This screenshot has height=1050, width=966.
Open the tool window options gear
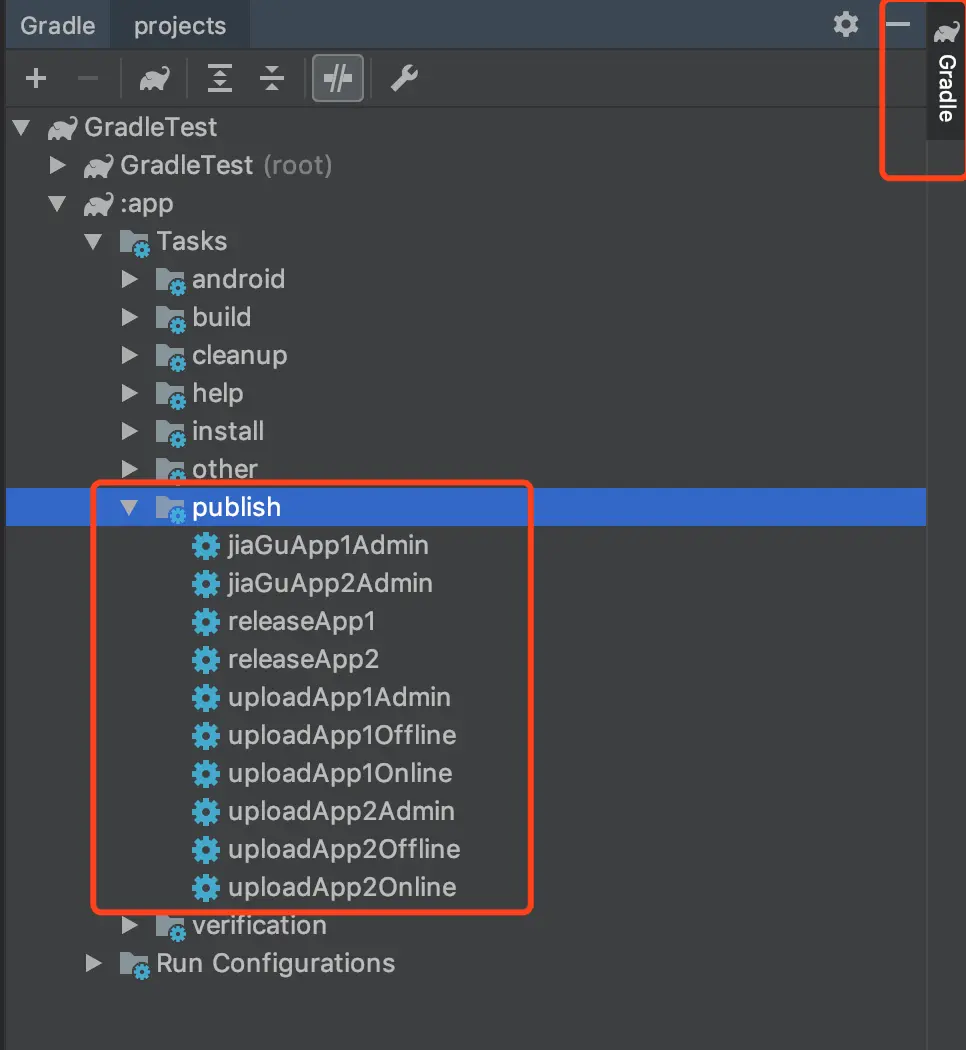[846, 24]
